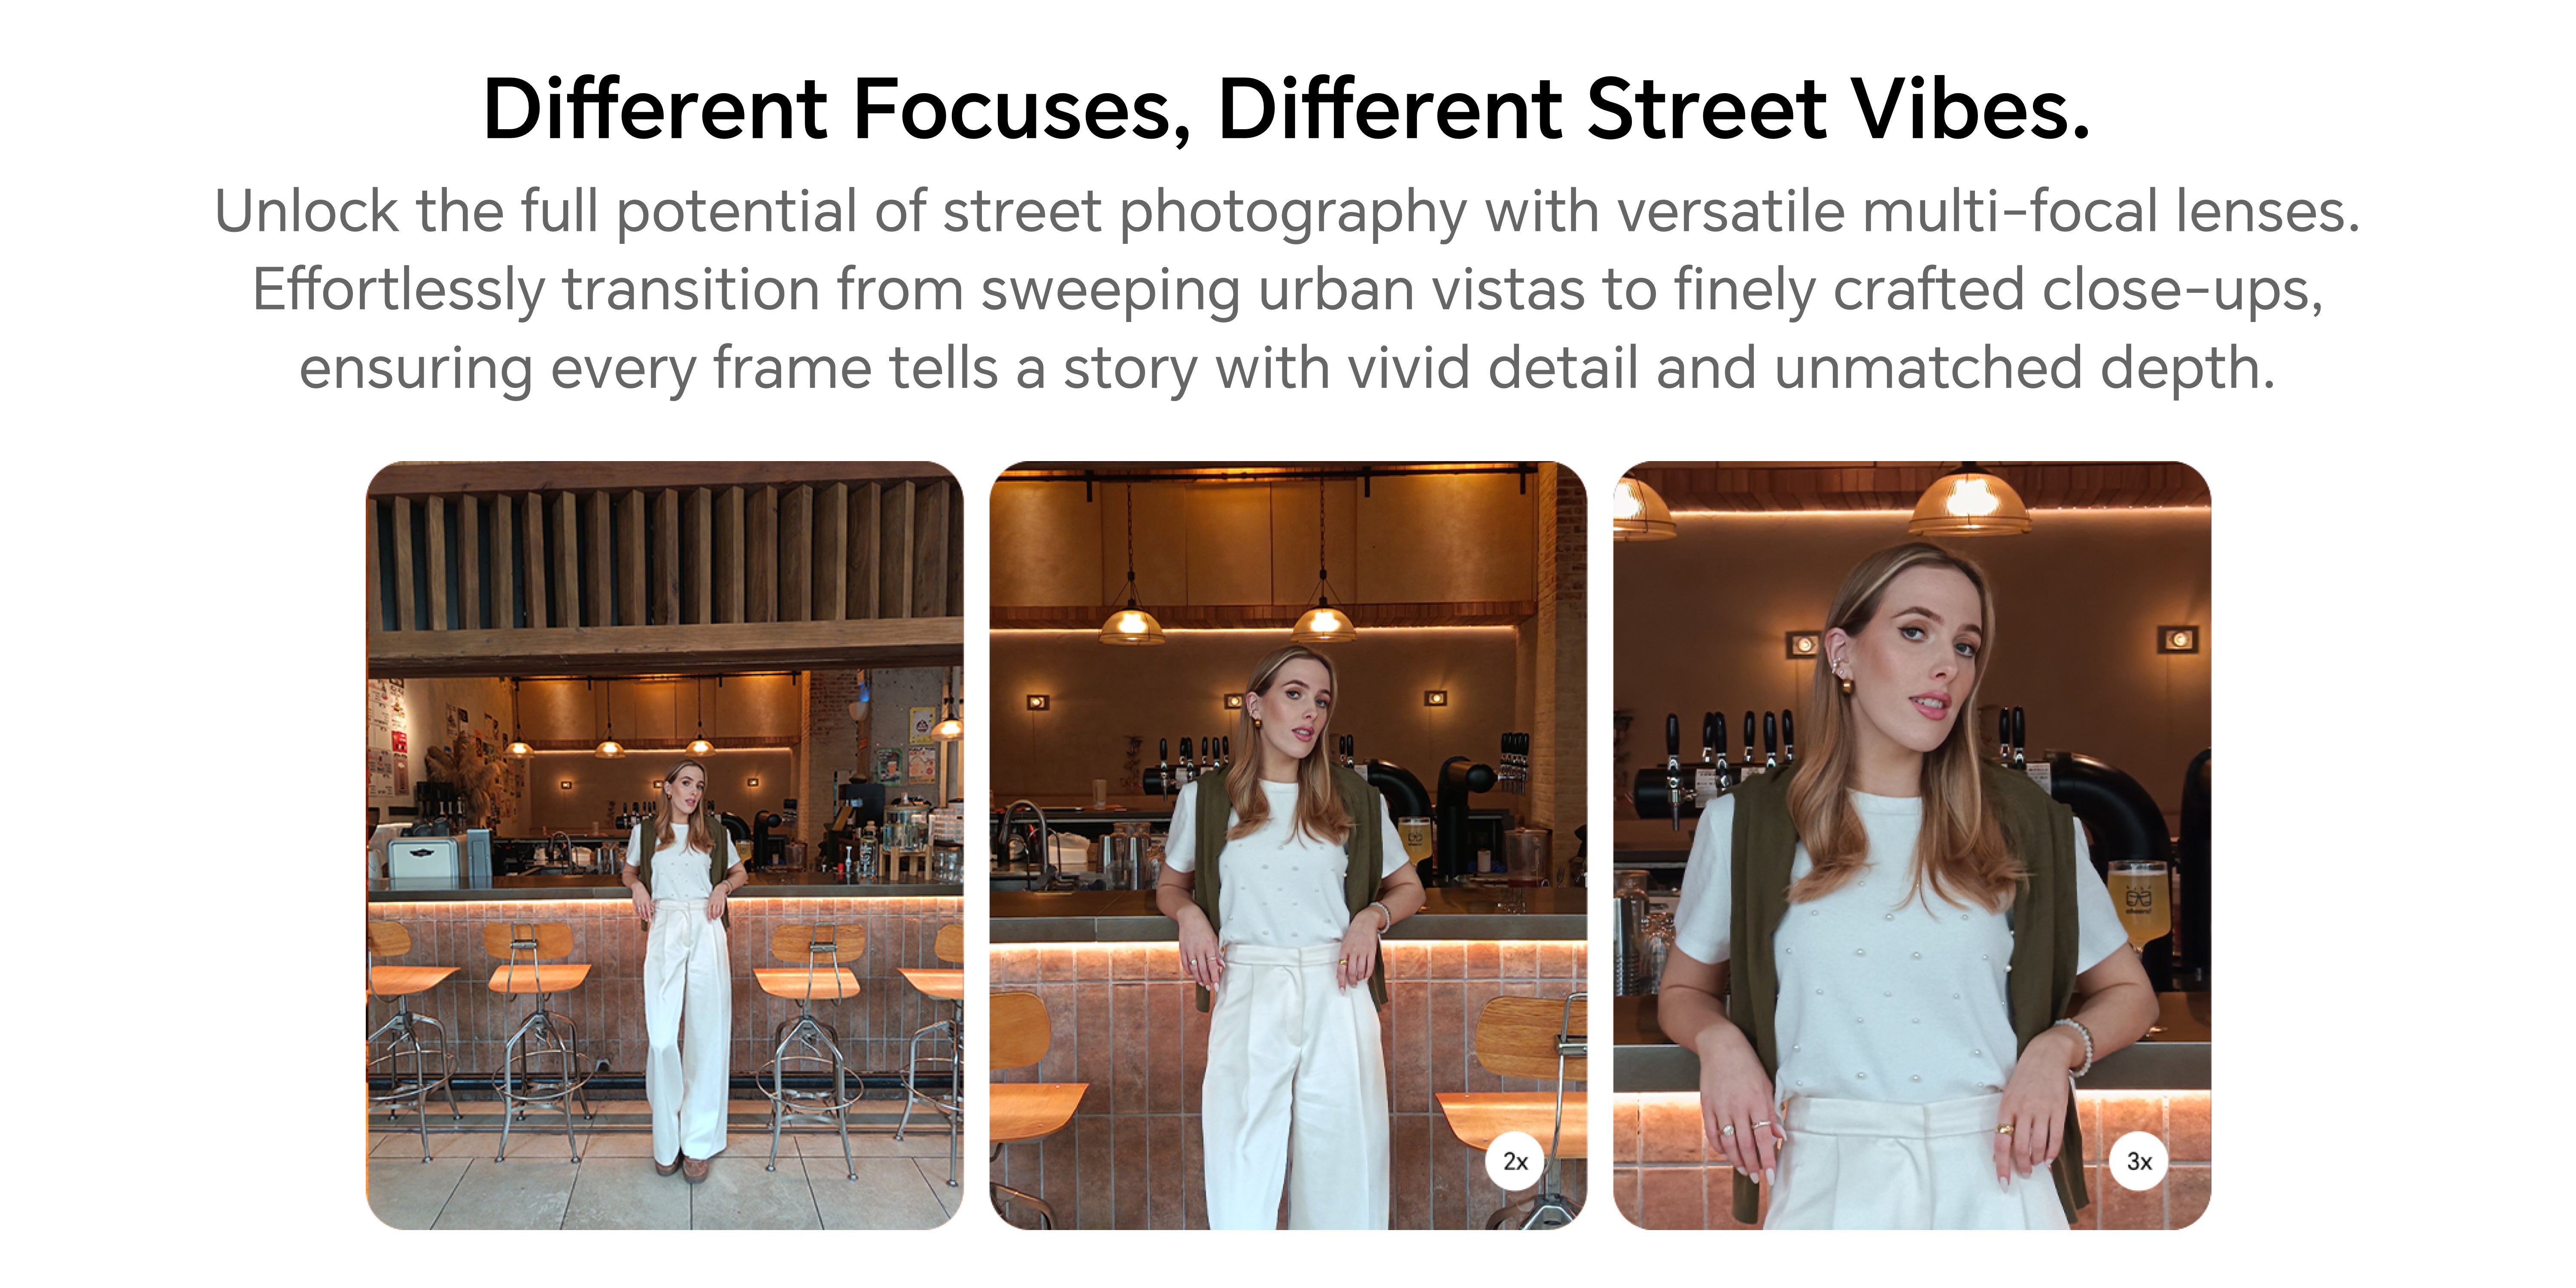Click the 3x zoom badge
Image resolution: width=2576 pixels, height=1288 pixels.
(x=2139, y=1161)
